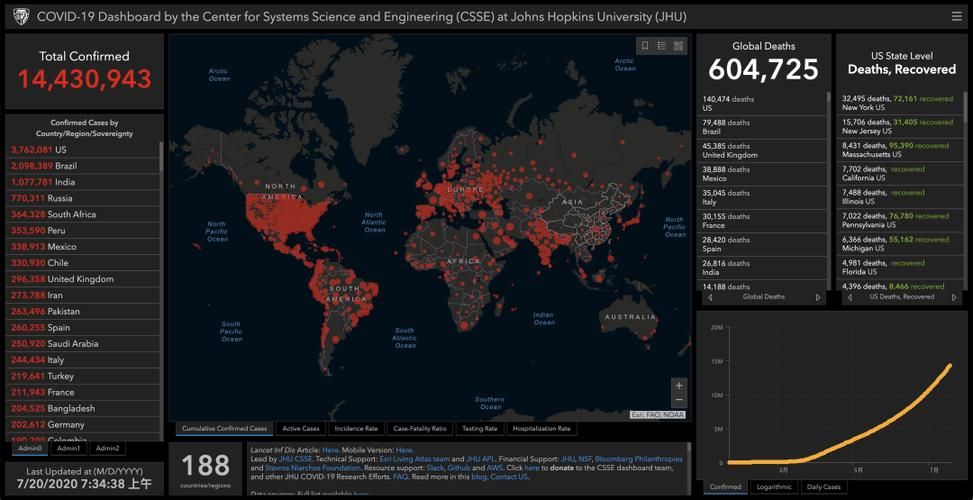Go to previous US Deaths, Recovered page
This screenshot has width=973, height=500.
click(x=849, y=298)
